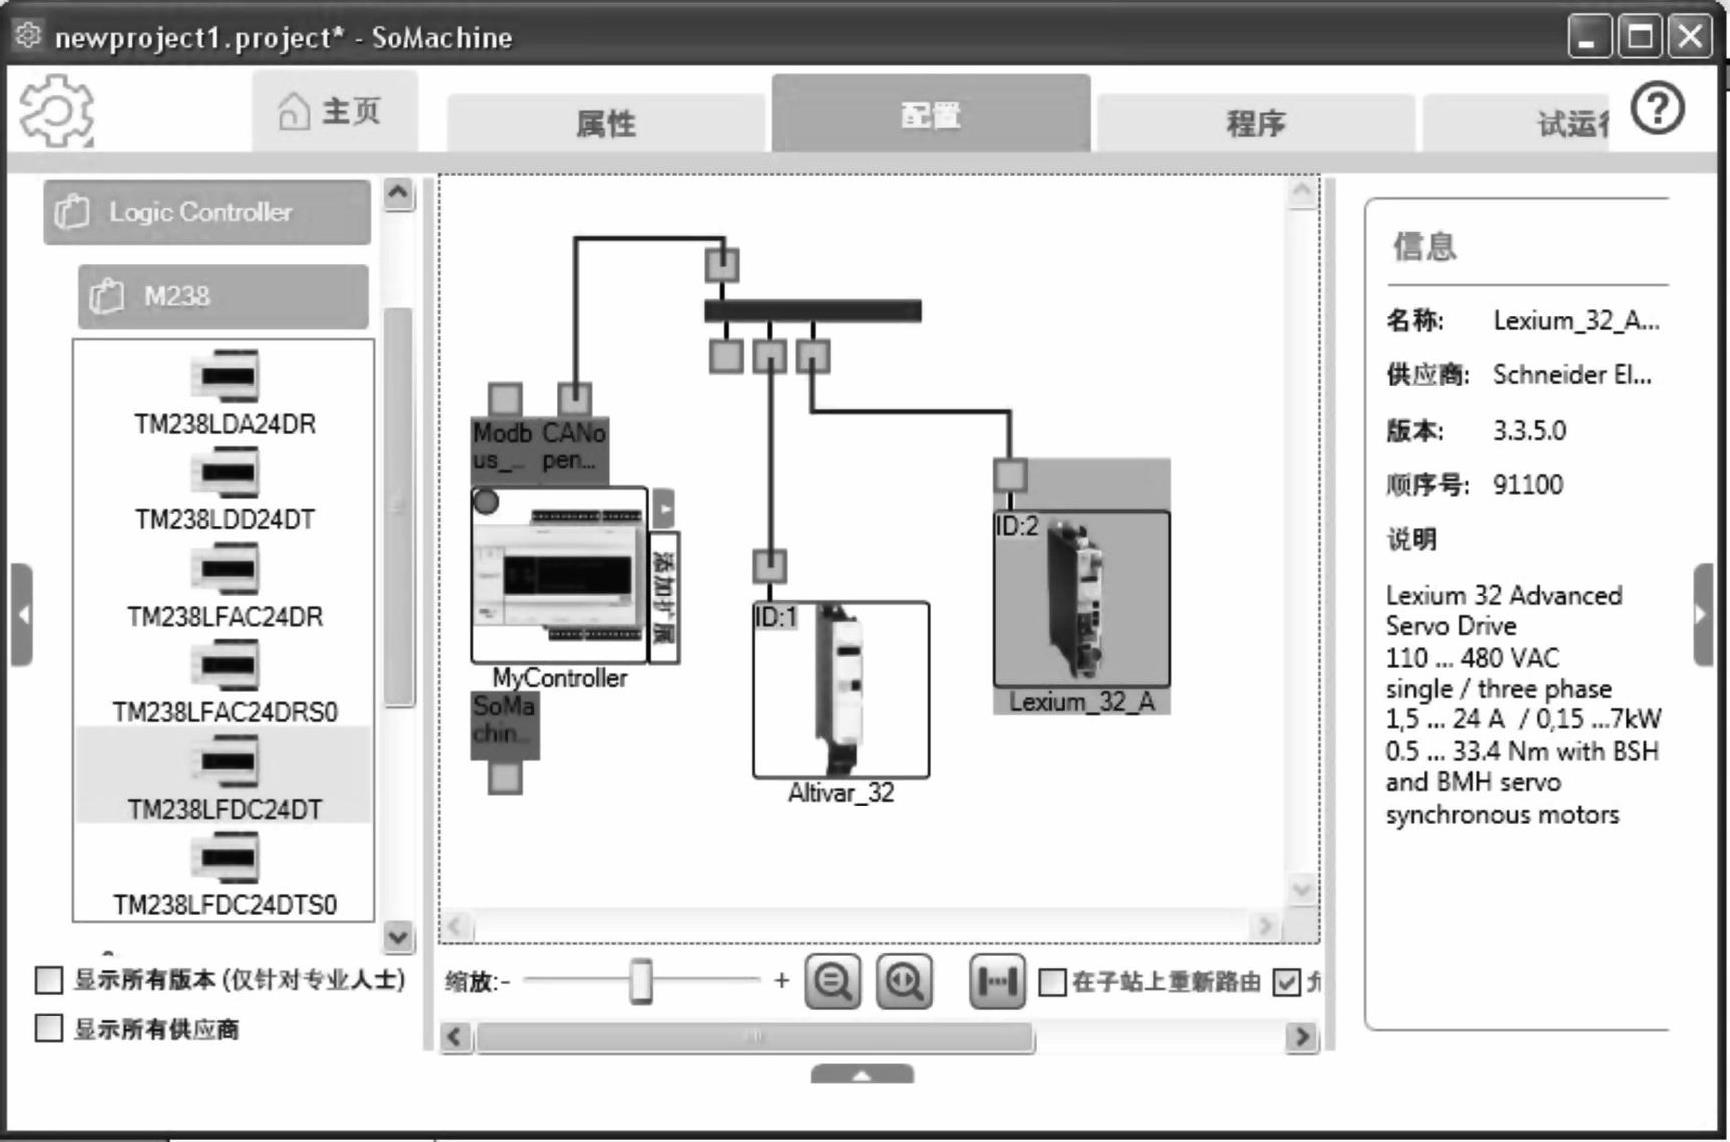The width and height of the screenshot is (1730, 1142).
Task: Click the status indicator circle on MyController
Action: (486, 501)
